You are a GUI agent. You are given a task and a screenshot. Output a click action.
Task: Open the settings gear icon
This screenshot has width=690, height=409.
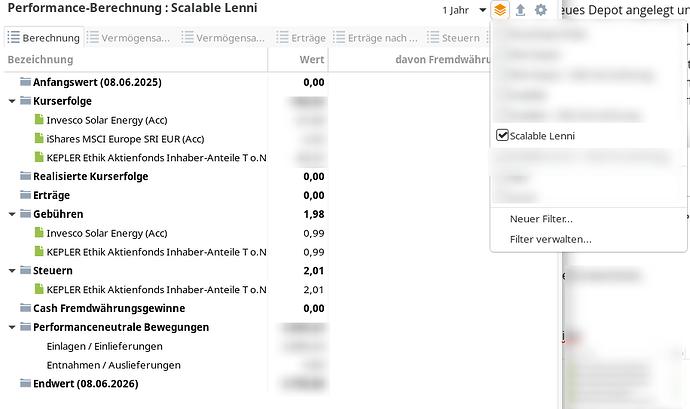coord(541,10)
